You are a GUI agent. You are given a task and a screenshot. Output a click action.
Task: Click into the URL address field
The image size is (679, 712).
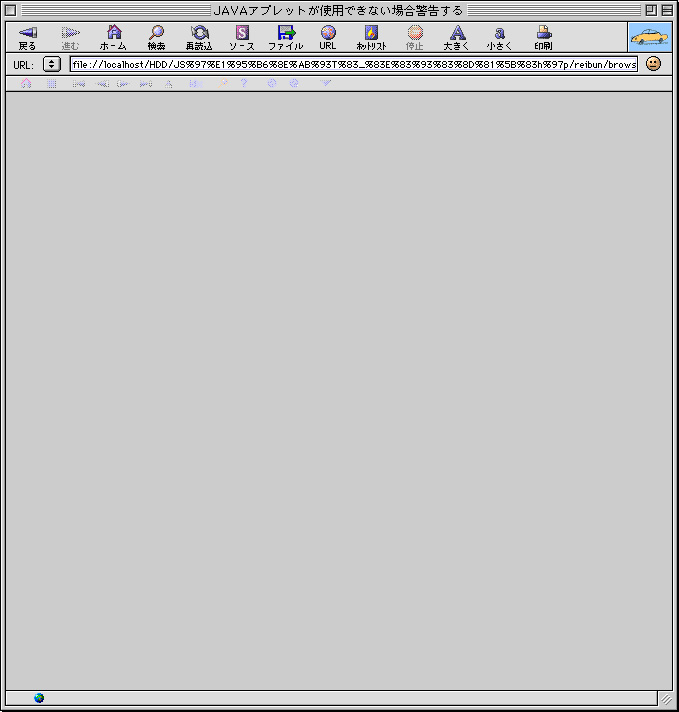(x=354, y=64)
